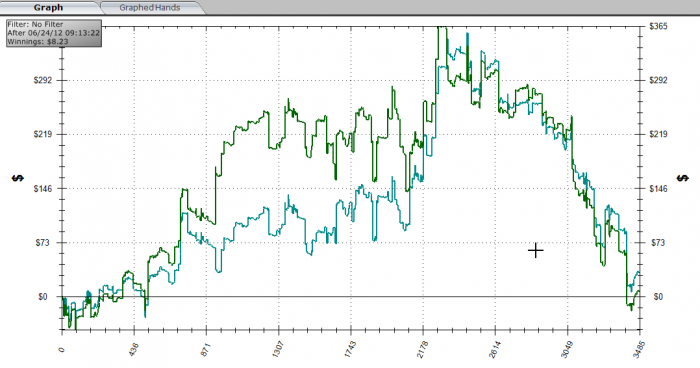Image resolution: width=700 pixels, height=368 pixels.
Task: Click the right-side $ axis title
Action: click(683, 179)
